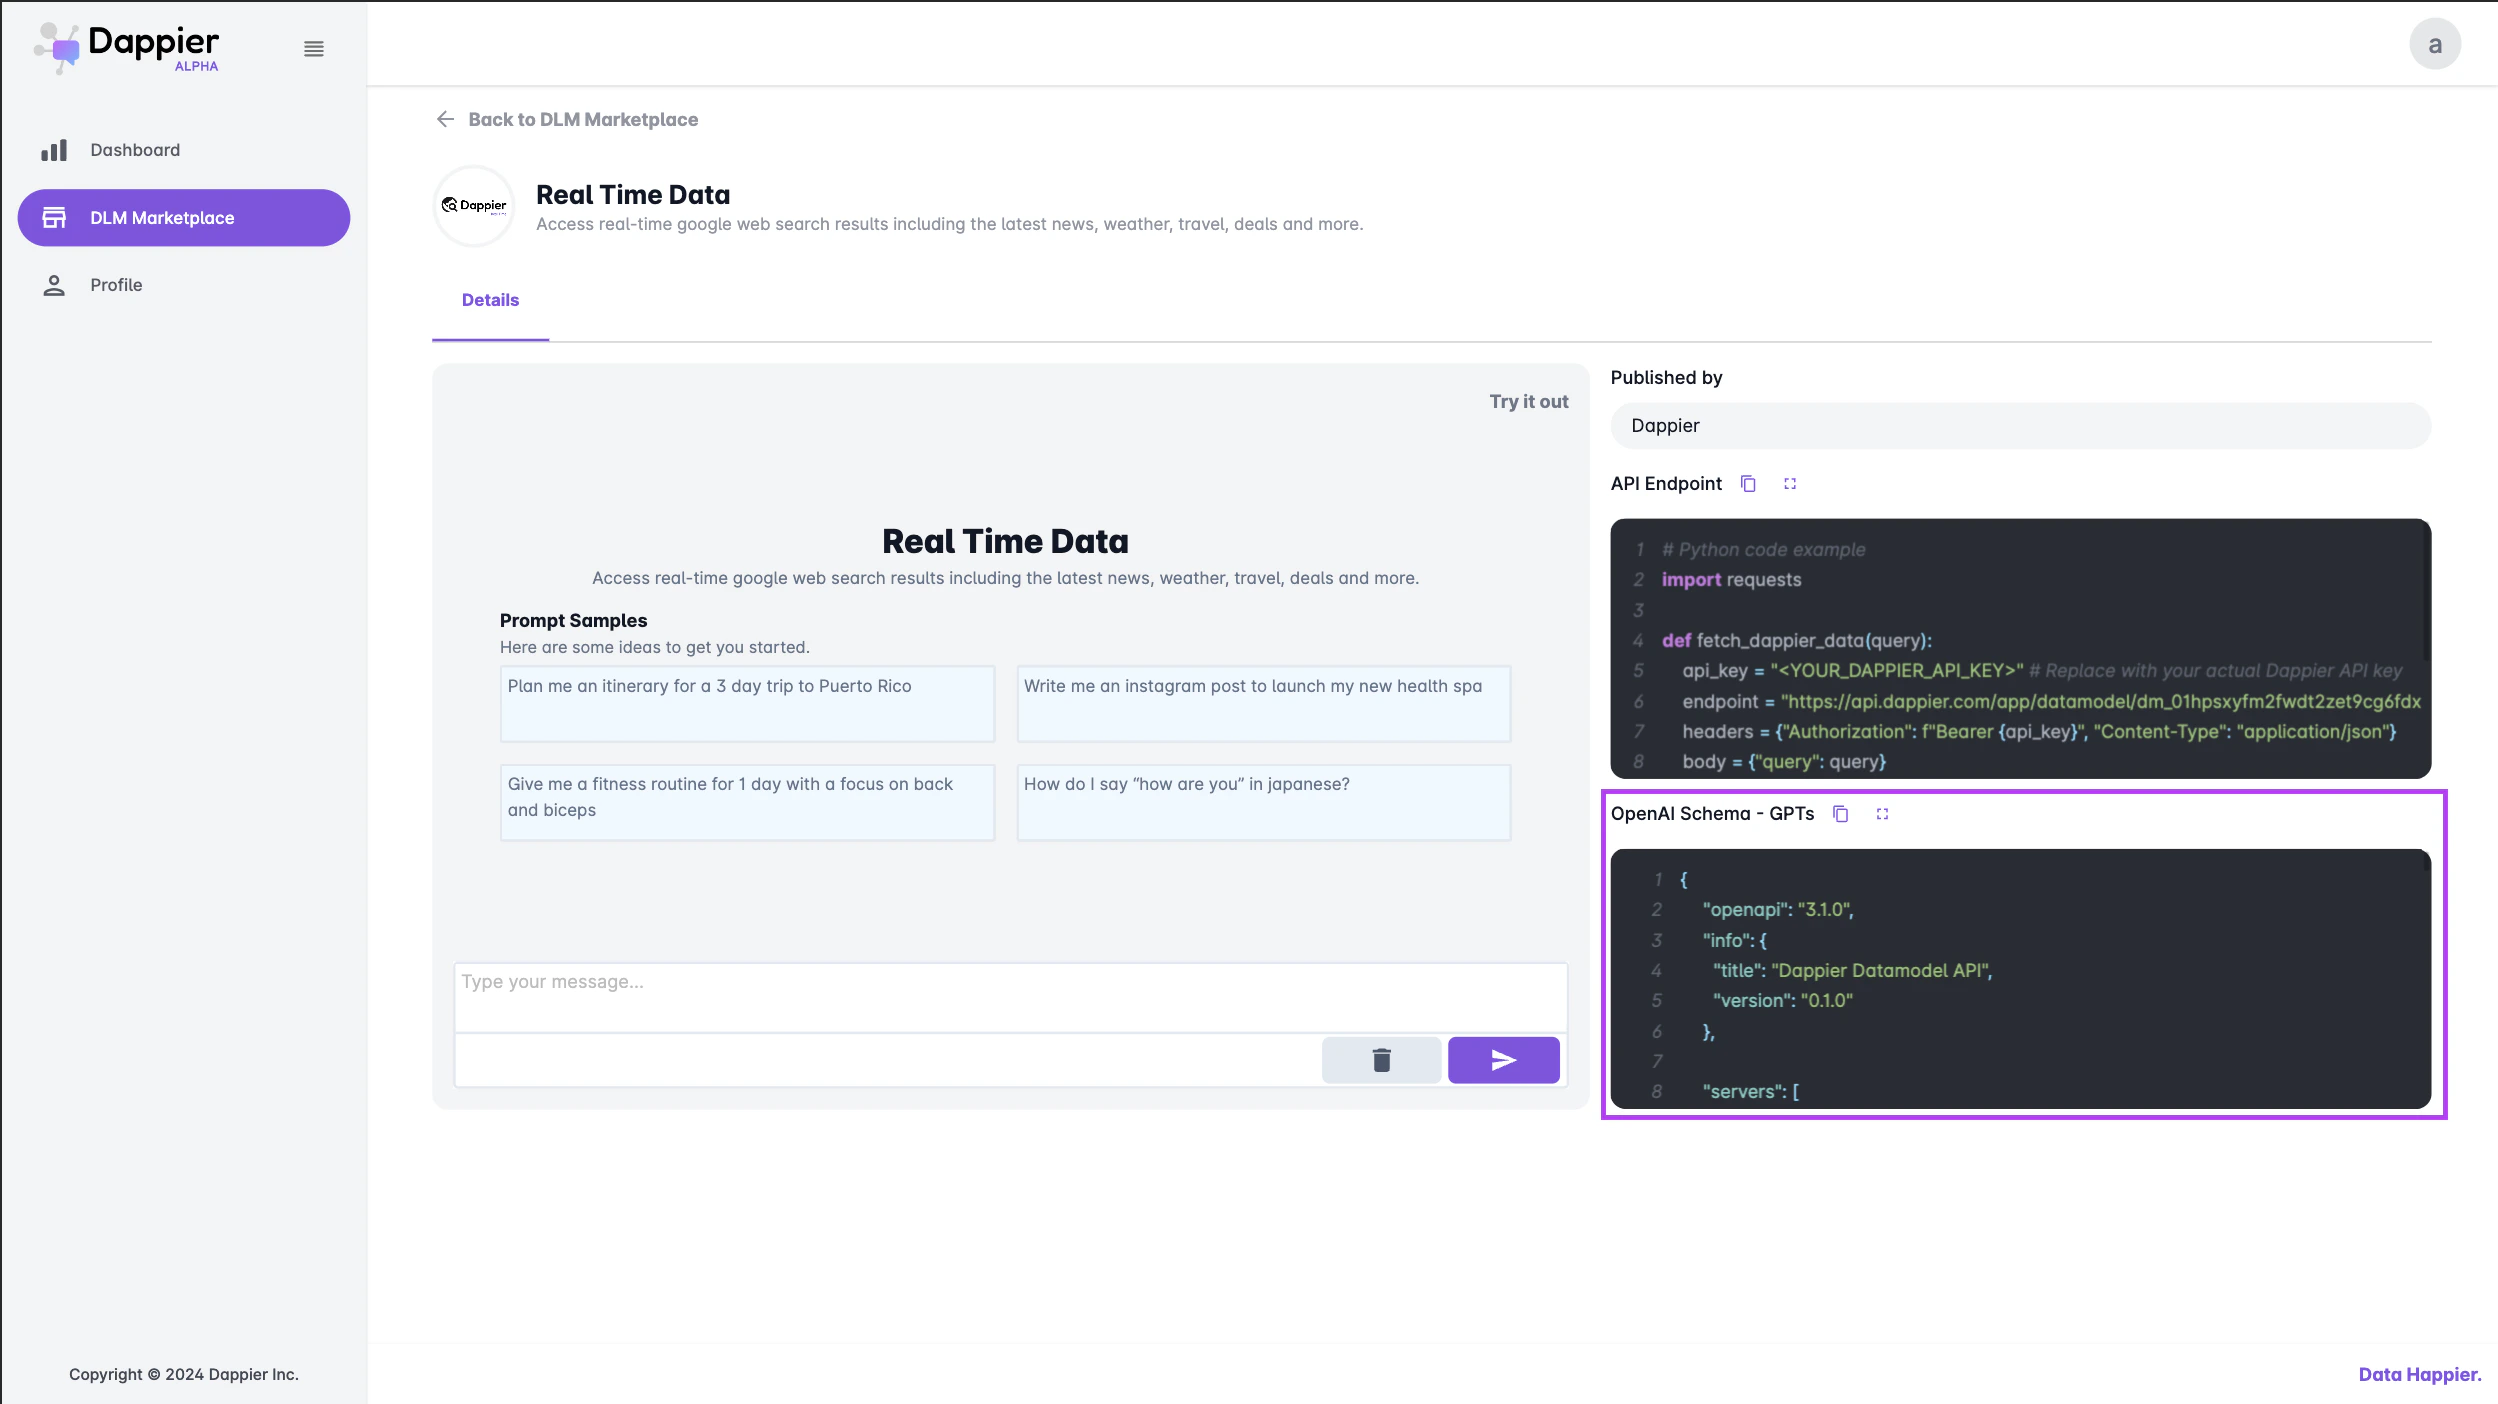This screenshot has width=2498, height=1404.
Task: Open DLM Marketplace from sidebar
Action: (x=184, y=218)
